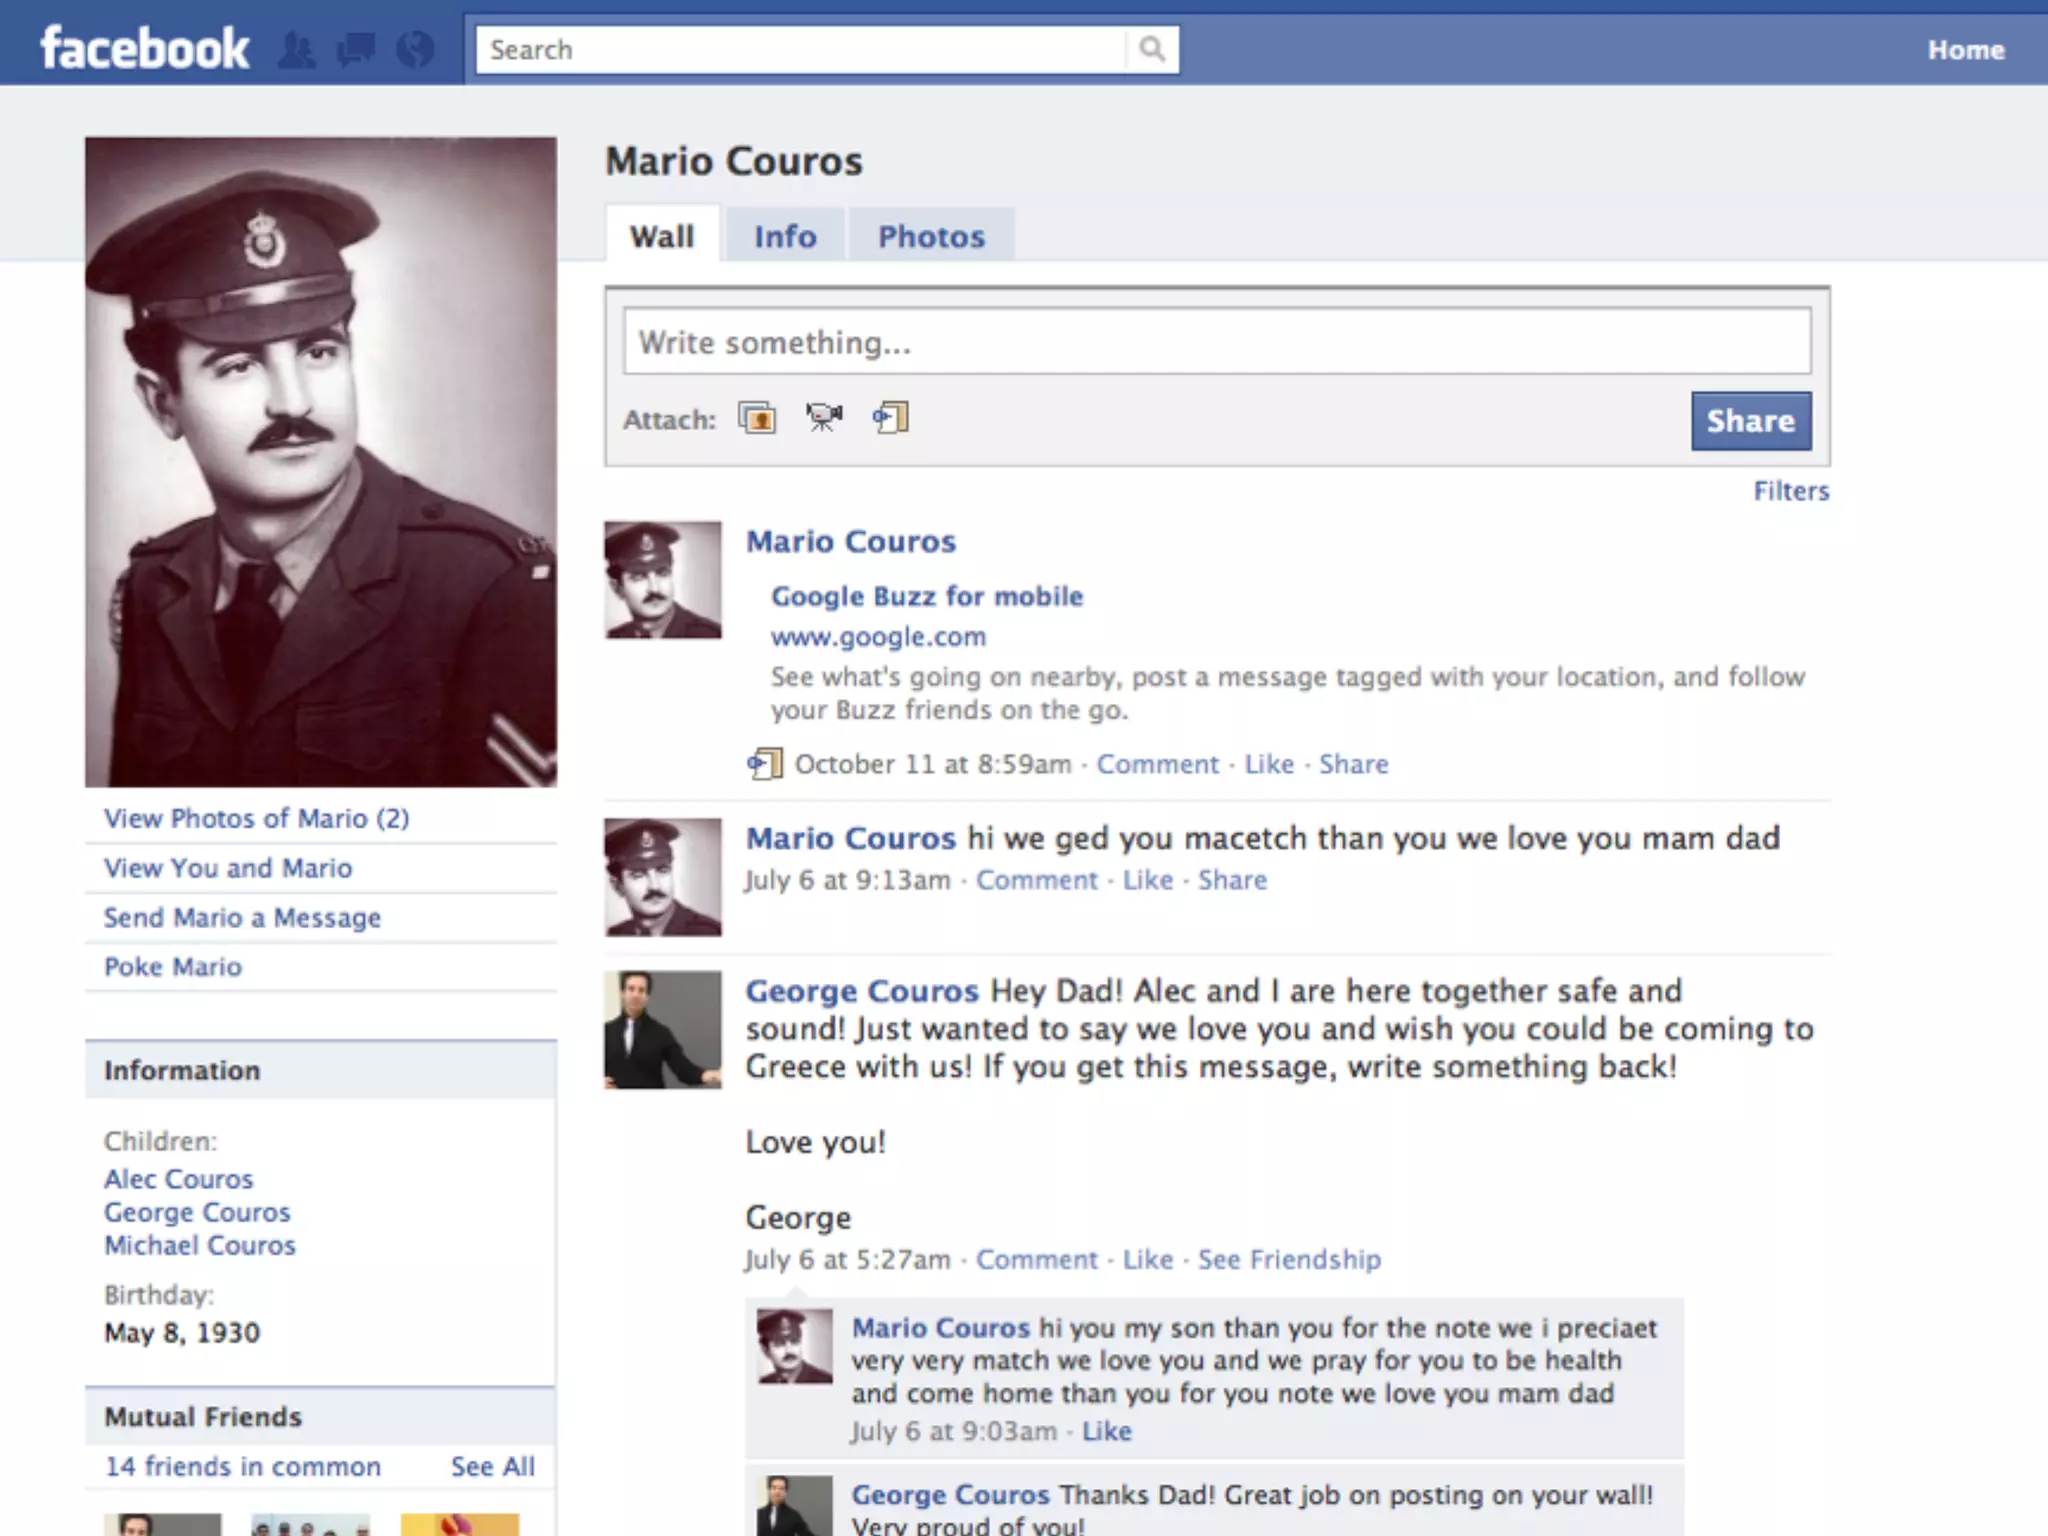
Task: Click inside the Write something field
Action: pyautogui.click(x=1216, y=343)
